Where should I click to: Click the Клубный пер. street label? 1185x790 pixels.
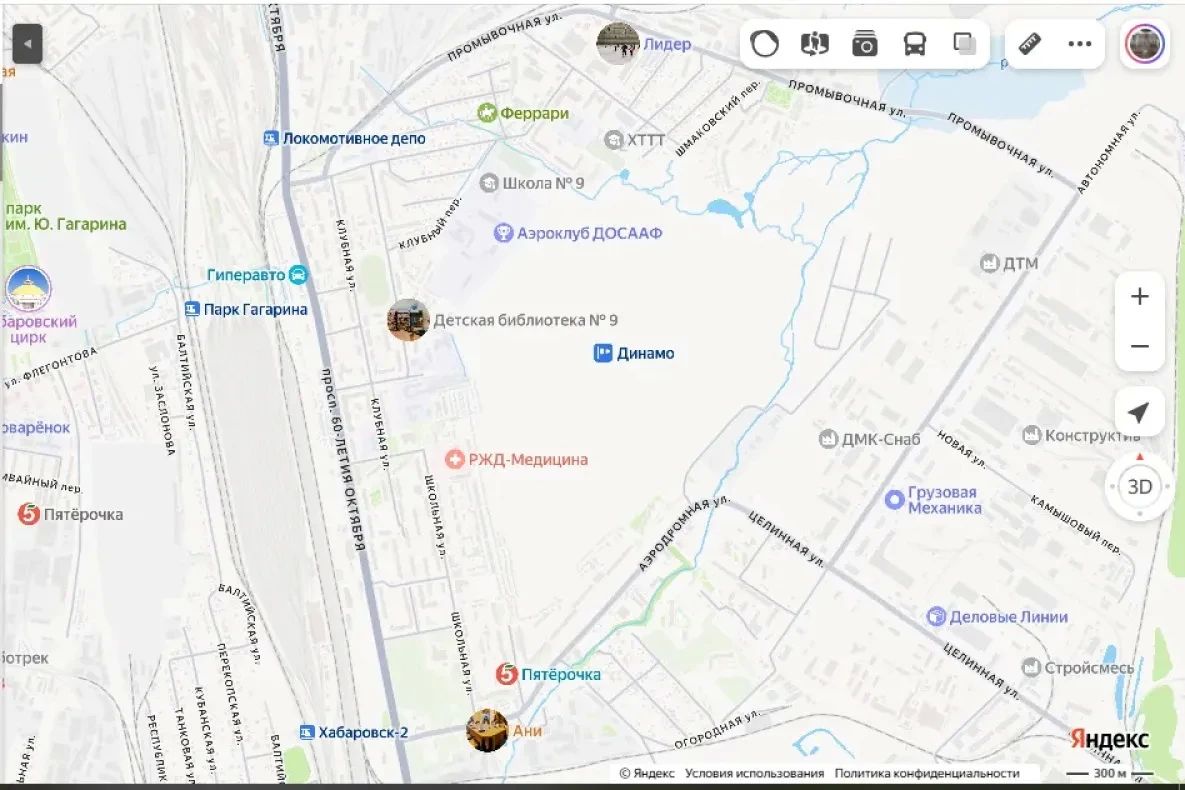pyautogui.click(x=430, y=224)
